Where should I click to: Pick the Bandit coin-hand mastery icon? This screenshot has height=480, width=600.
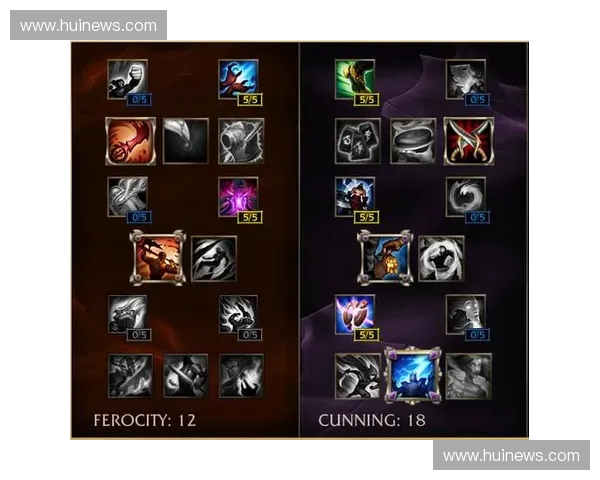[x=385, y=258]
